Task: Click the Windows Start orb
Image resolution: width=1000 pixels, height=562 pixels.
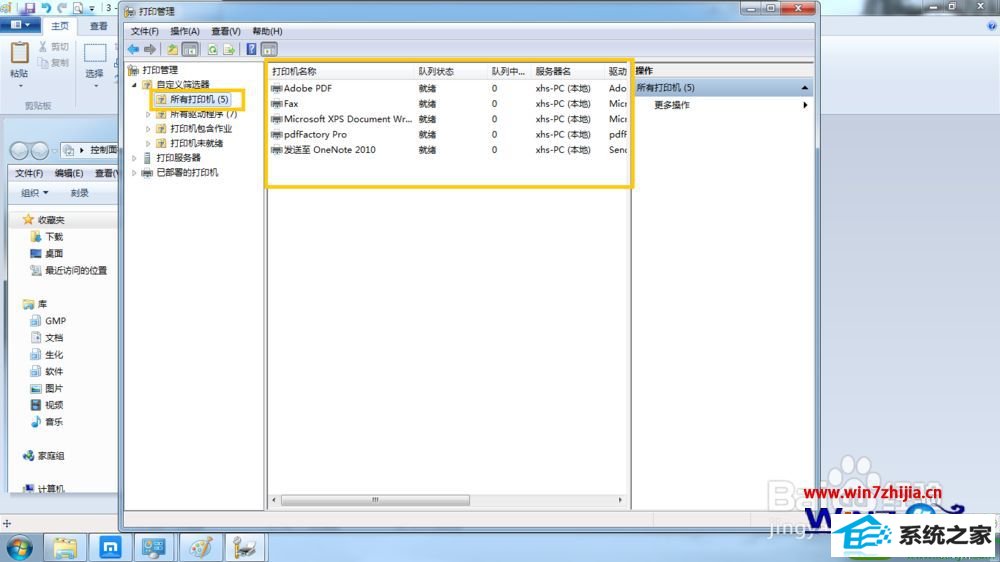Action: pos(20,548)
